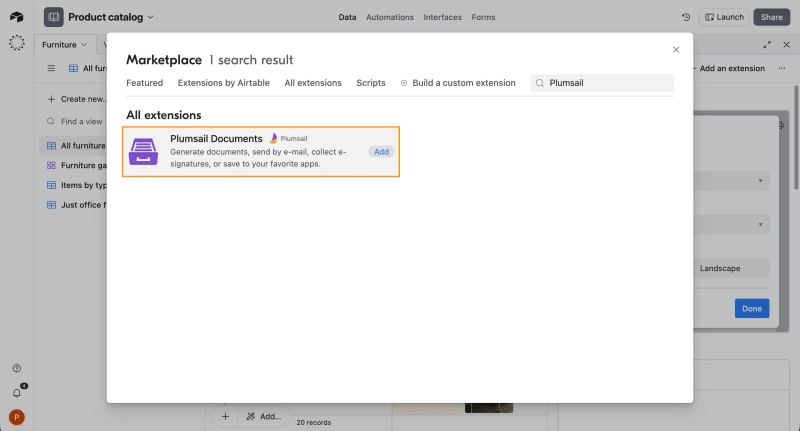This screenshot has width=800, height=431.
Task: Open Extensions by Airtable tab
Action: 223,83
